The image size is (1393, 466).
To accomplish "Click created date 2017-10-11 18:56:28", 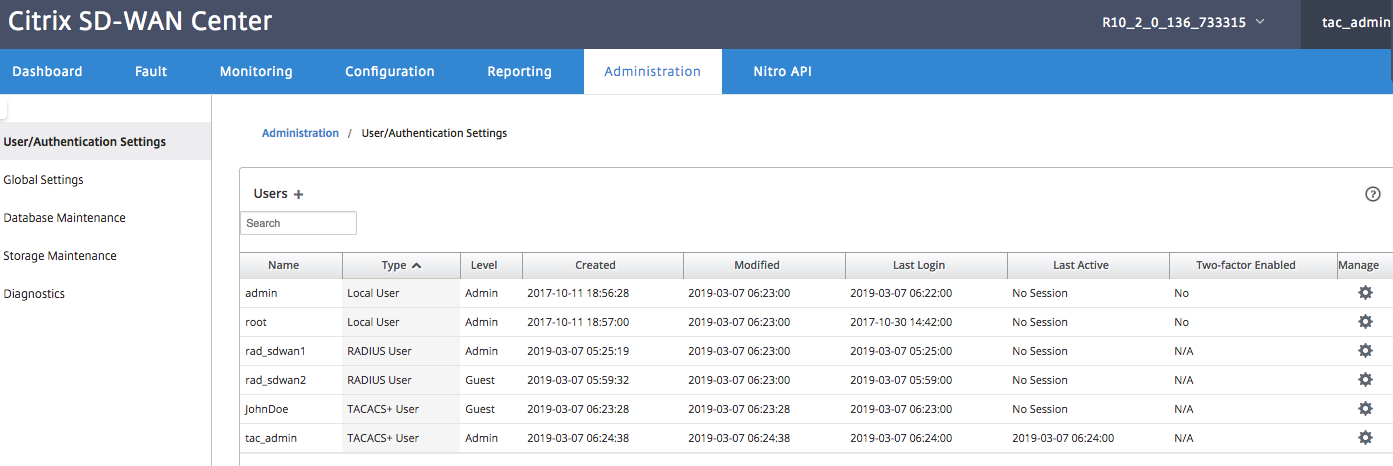I will point(578,293).
